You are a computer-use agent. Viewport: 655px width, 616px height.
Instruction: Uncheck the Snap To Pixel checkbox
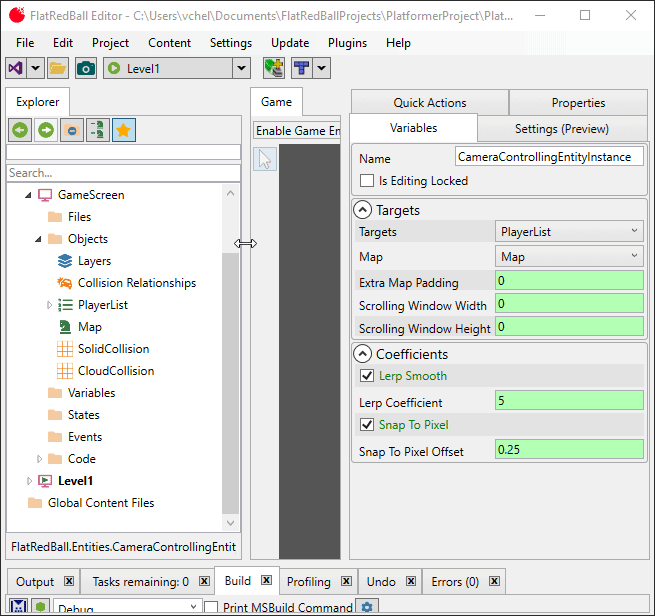[x=367, y=425]
